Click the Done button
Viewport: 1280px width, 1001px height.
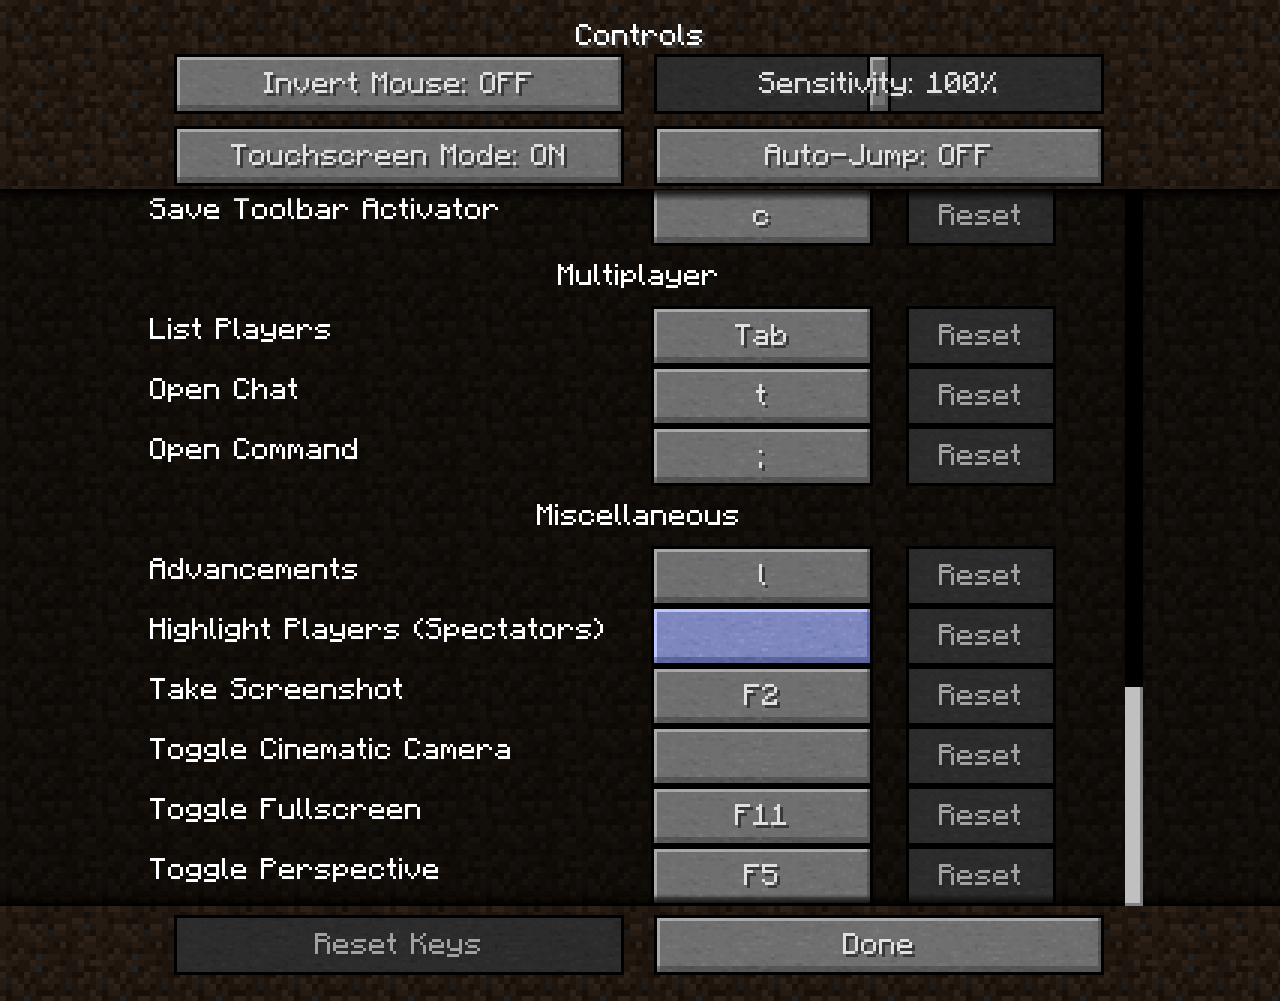pos(878,945)
